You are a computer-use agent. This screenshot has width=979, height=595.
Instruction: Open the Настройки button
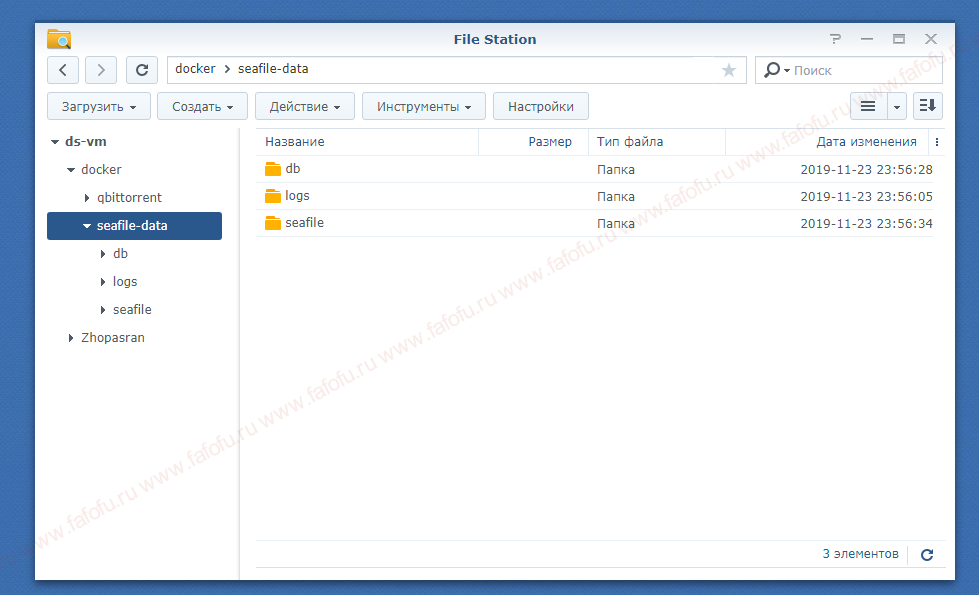541,106
